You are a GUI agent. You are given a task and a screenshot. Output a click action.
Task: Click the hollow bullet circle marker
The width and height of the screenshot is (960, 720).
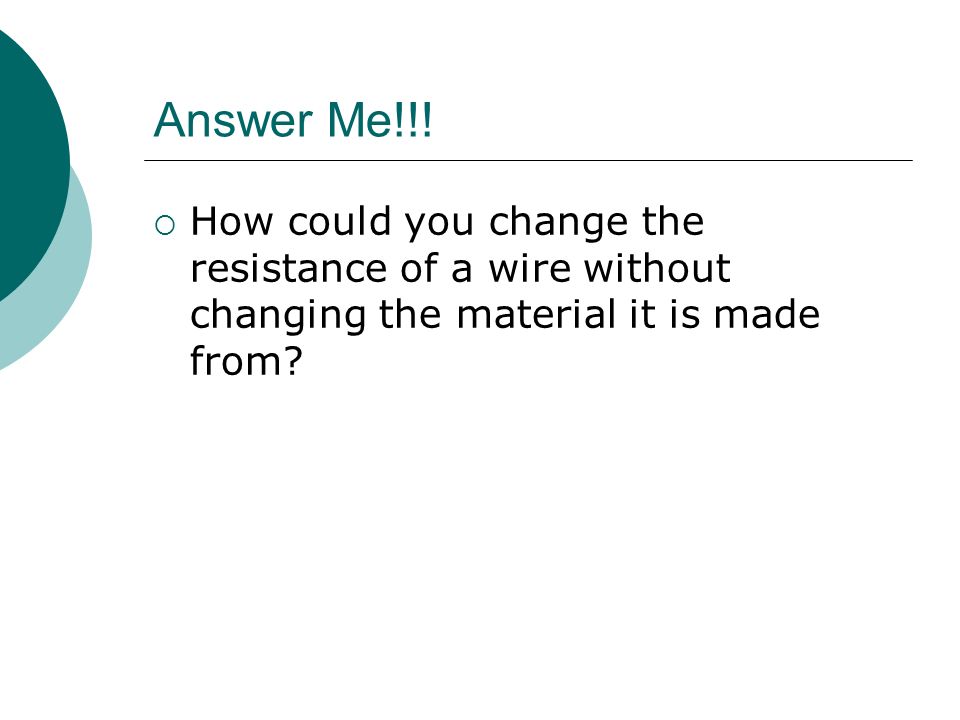pyautogui.click(x=165, y=226)
